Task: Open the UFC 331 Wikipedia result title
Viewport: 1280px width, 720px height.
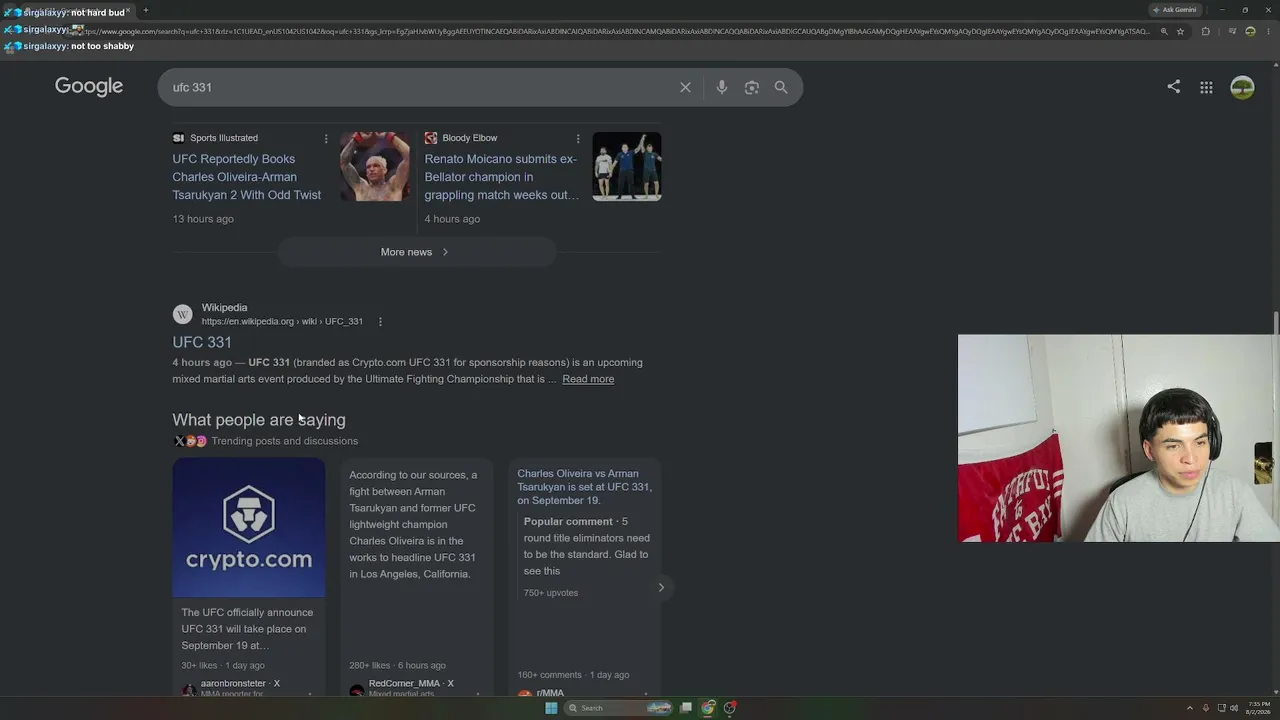Action: [x=202, y=342]
